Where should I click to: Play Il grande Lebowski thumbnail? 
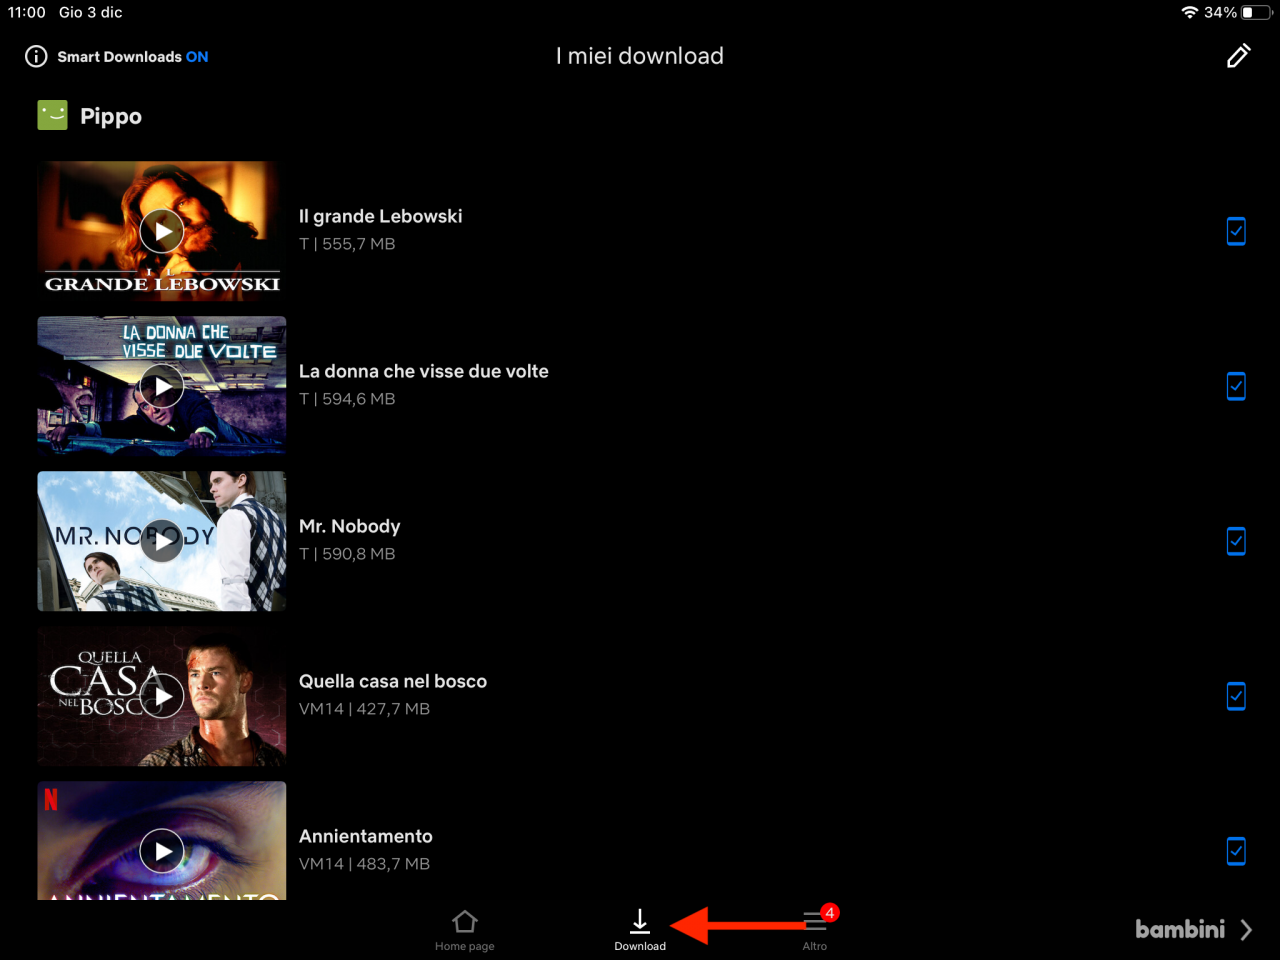click(162, 231)
